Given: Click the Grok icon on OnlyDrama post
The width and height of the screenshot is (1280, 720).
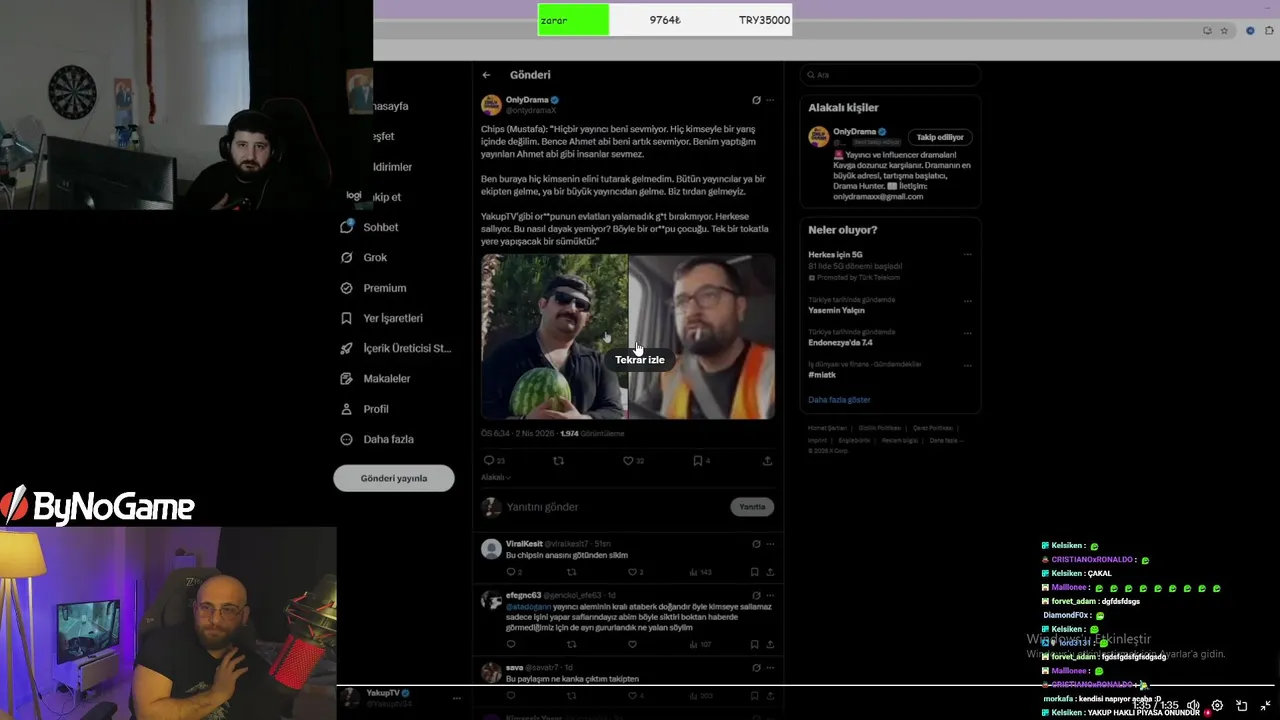Looking at the screenshot, I should pos(756,100).
